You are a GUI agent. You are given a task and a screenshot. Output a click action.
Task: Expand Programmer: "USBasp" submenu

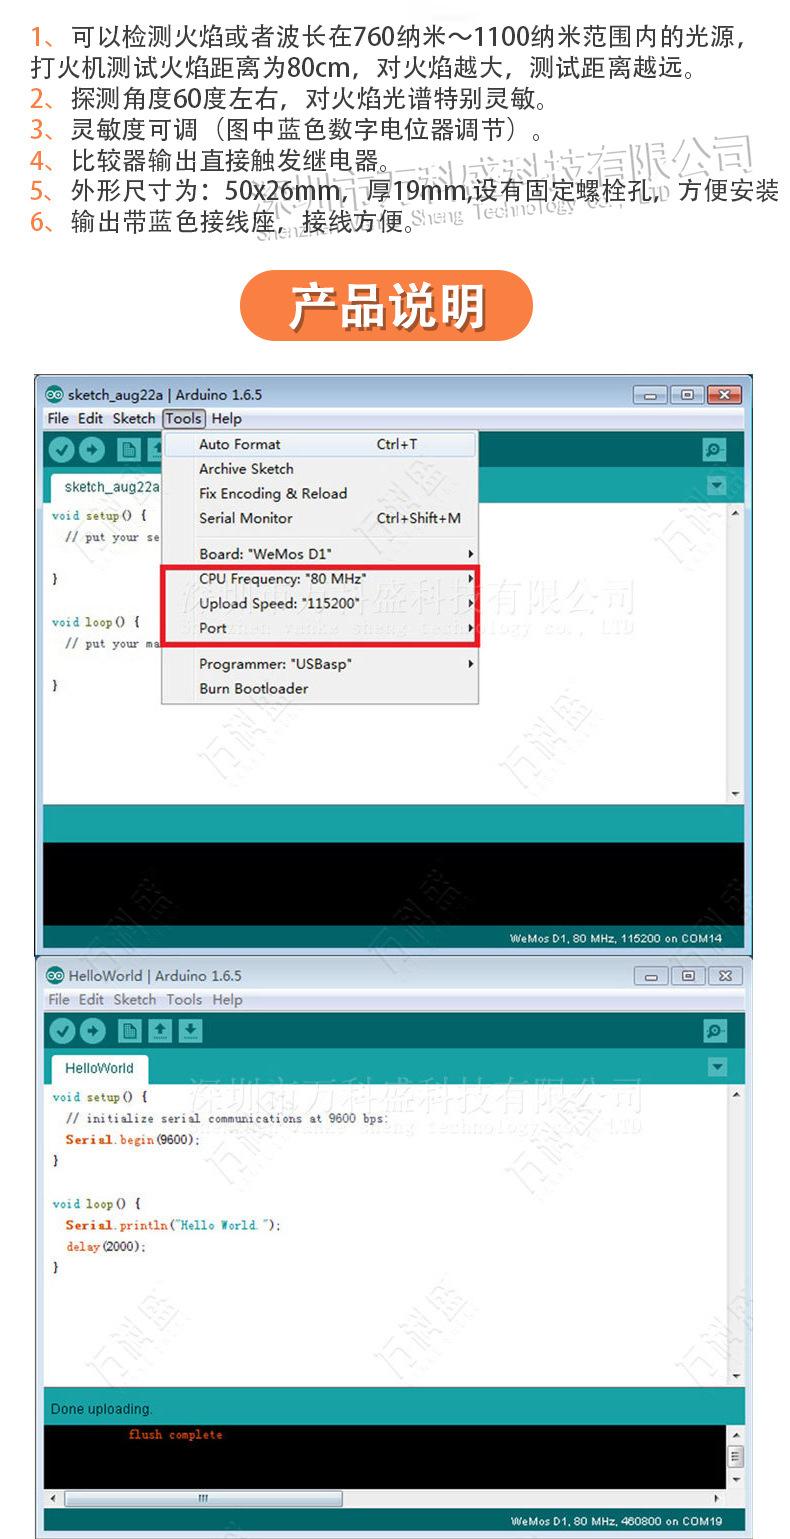pos(320,663)
